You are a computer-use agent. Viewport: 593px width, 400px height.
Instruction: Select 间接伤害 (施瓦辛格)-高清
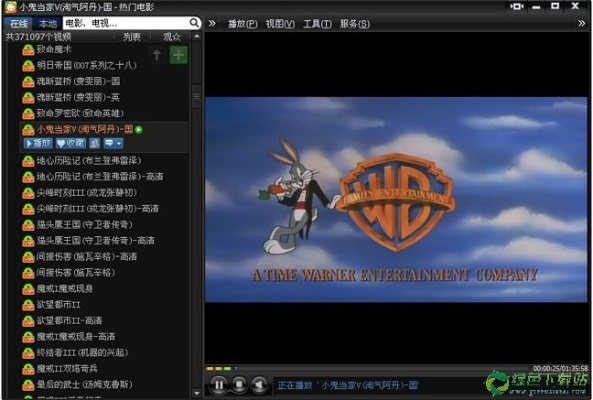pos(87,257)
